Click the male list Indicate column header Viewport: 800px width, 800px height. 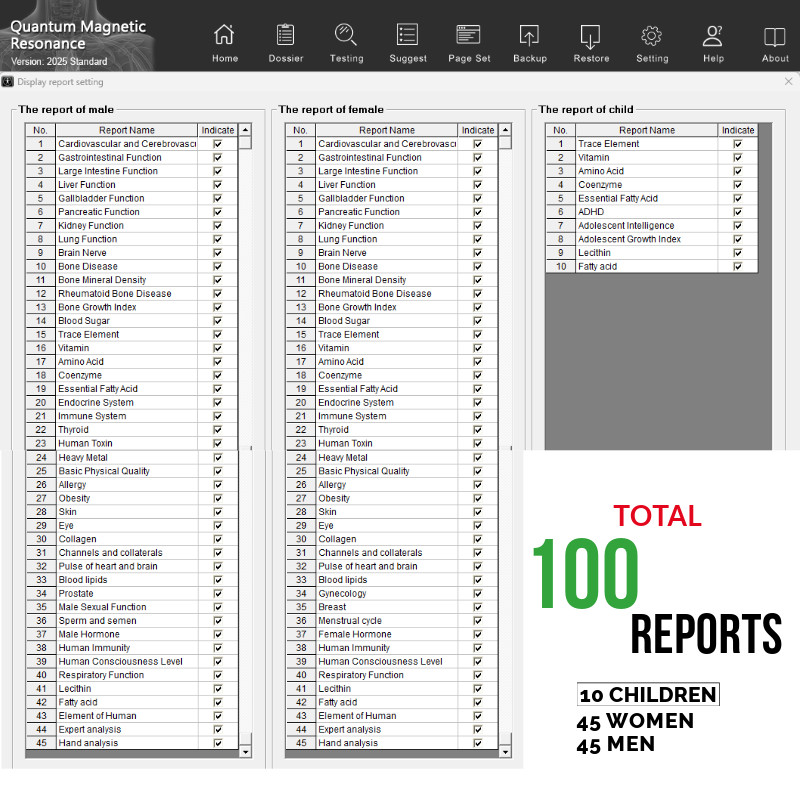pyautogui.click(x=217, y=130)
